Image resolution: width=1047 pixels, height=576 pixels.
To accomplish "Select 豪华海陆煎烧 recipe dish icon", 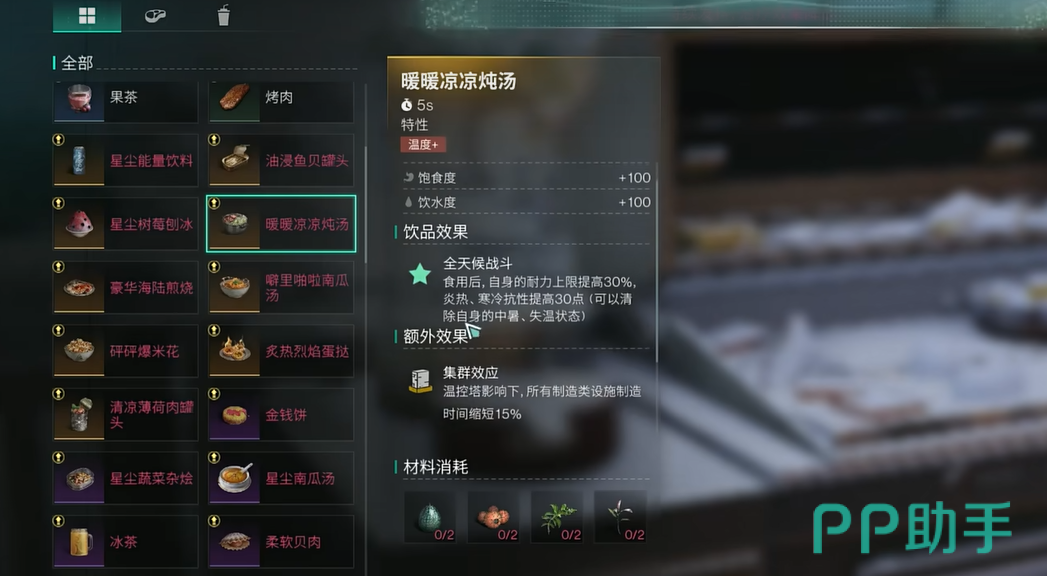I will point(79,288).
